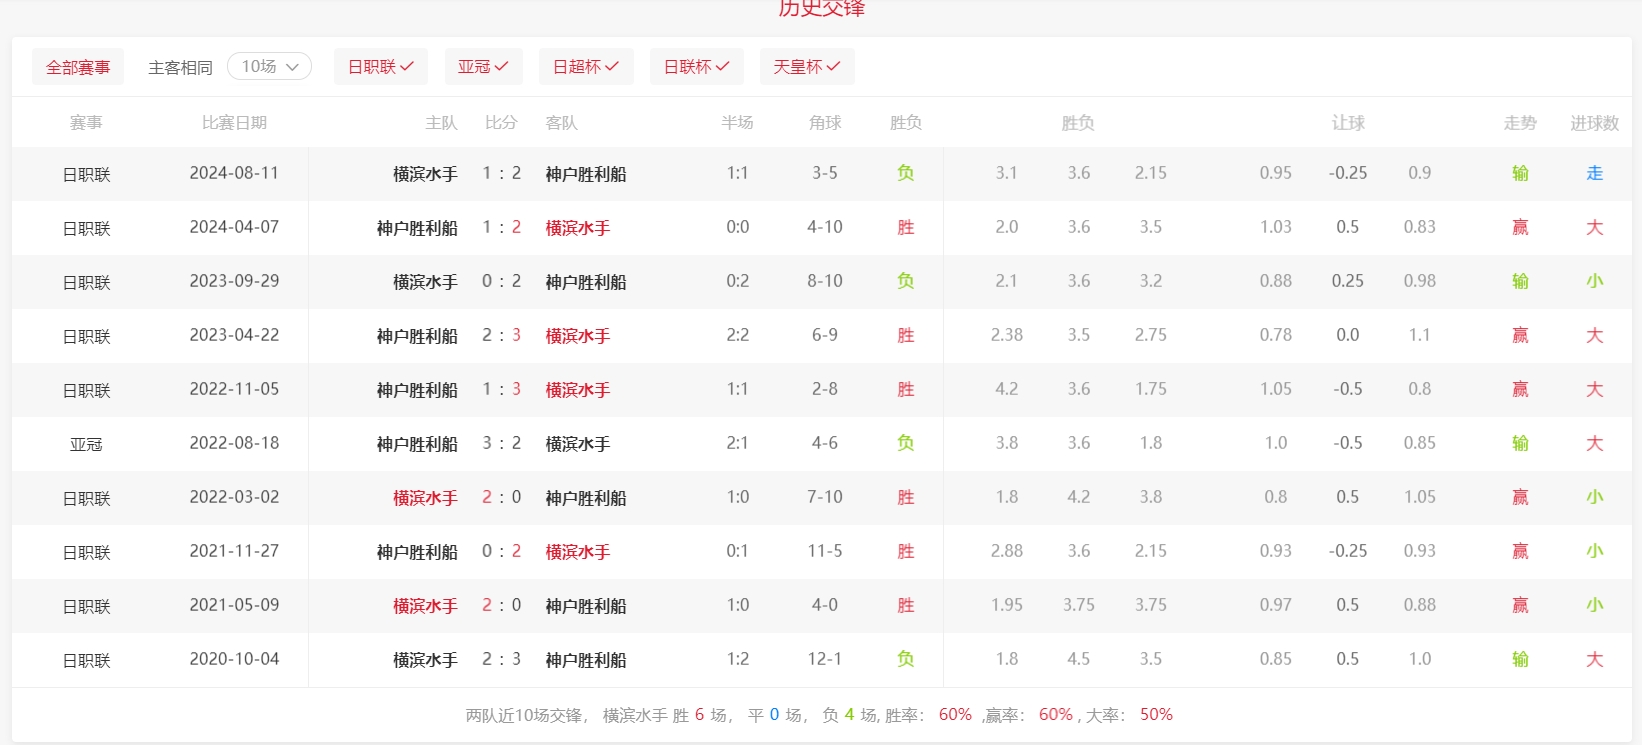Toggle the 主客相同 option
Image resolution: width=1642 pixels, height=745 pixels.
click(180, 67)
